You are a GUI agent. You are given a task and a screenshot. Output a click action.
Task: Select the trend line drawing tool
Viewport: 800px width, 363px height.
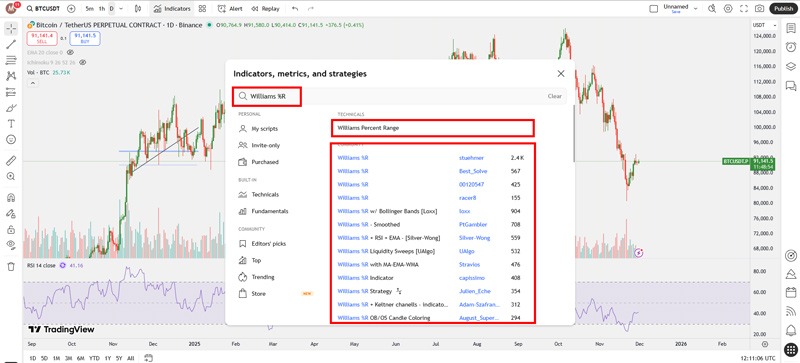[11, 44]
